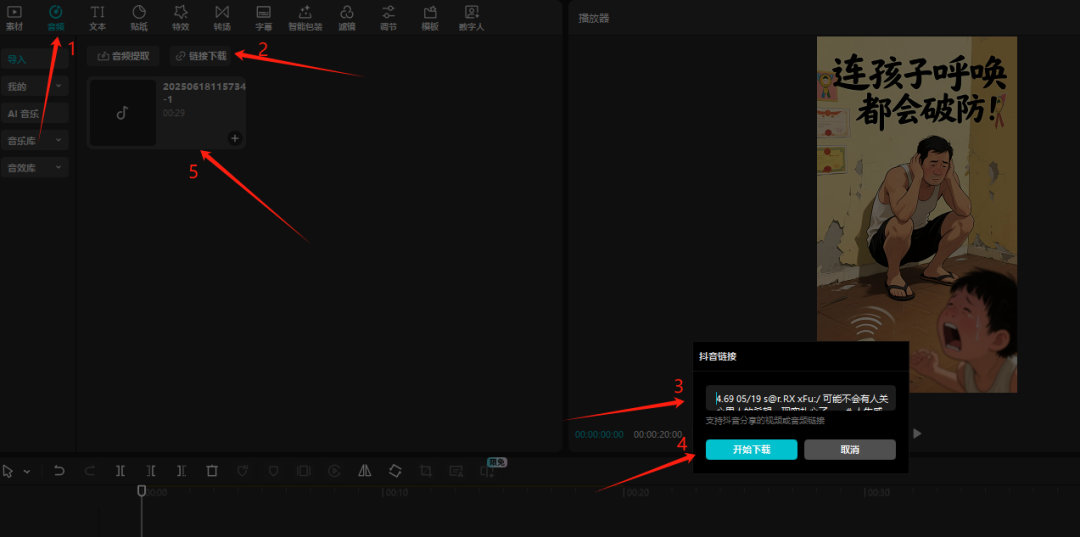
Task: Select the TikTok audio clip thumbnail
Action: 123,113
